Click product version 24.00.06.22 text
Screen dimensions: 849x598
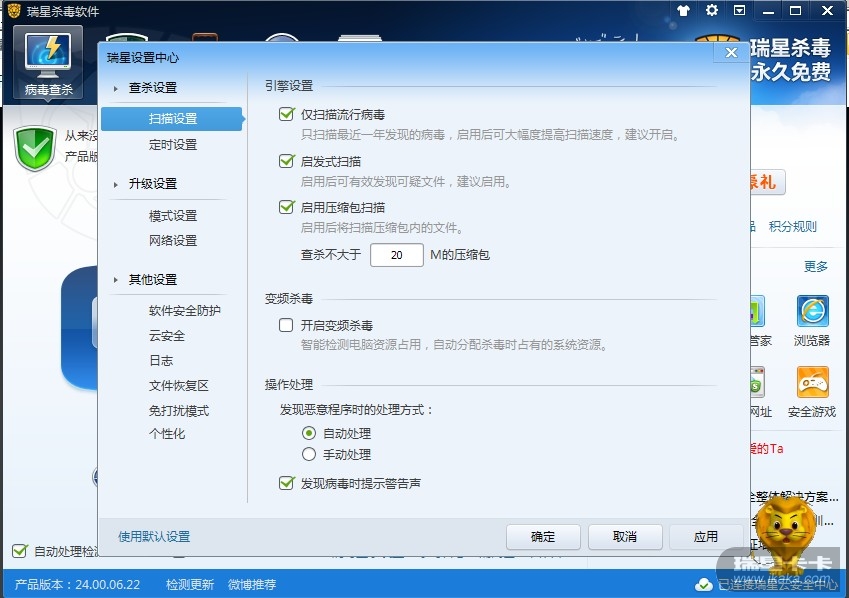click(x=77, y=584)
